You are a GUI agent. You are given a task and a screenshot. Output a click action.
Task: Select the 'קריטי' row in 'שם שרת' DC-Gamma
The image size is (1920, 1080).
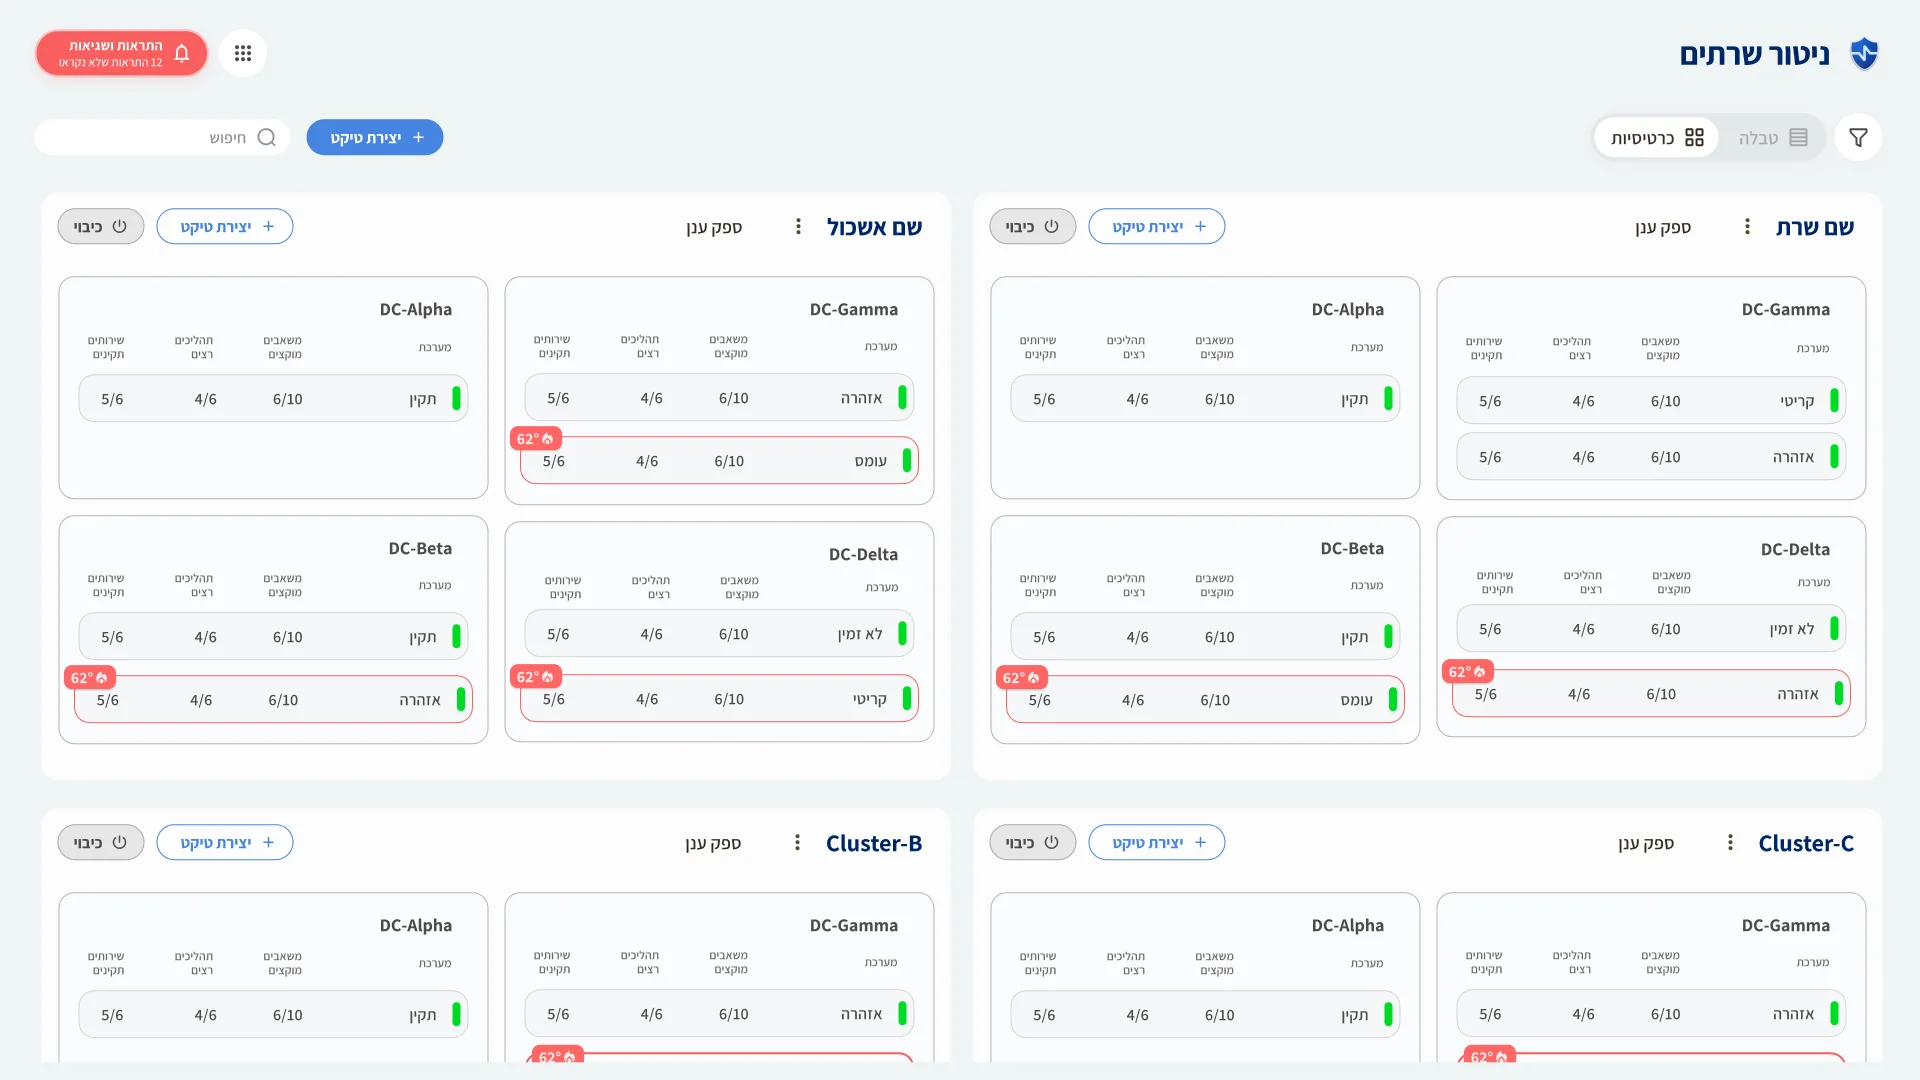(1651, 401)
